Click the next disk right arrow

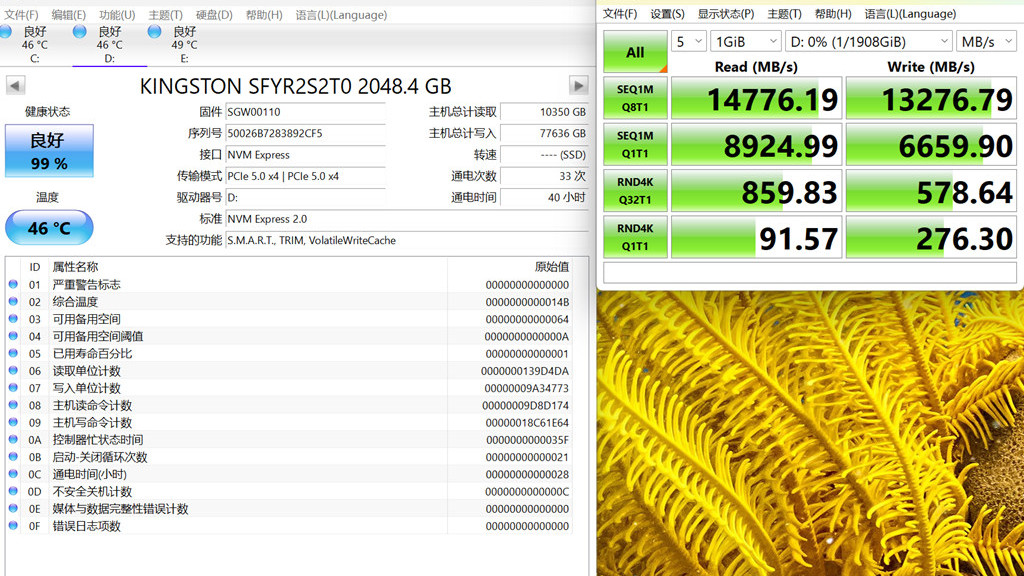point(578,85)
